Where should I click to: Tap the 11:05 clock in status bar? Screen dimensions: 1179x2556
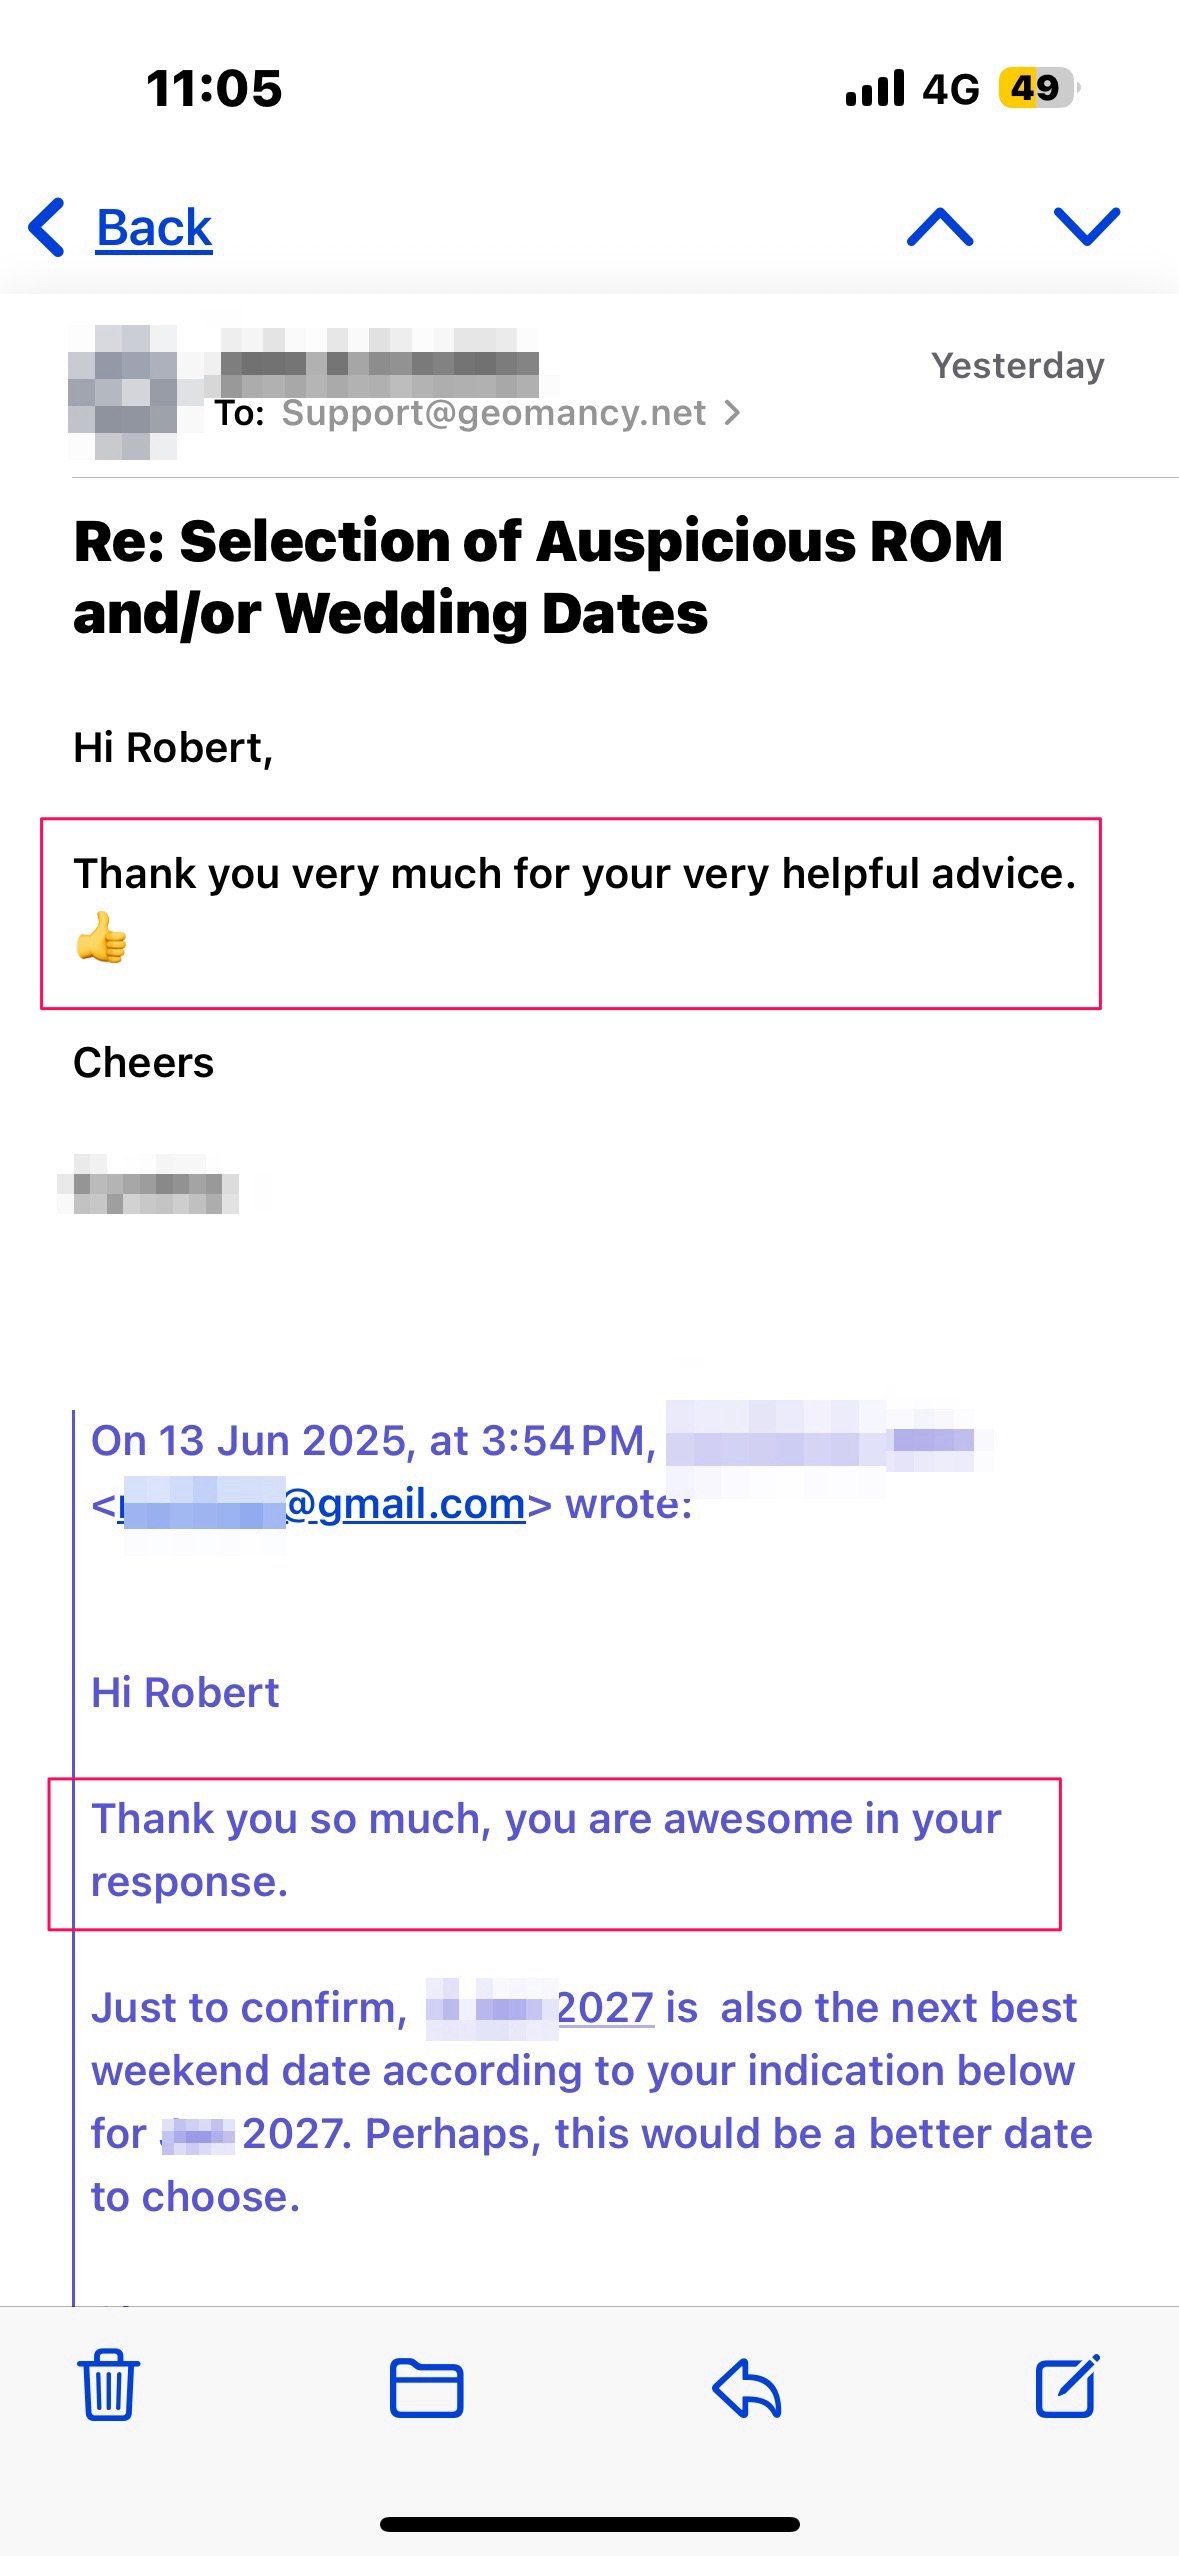pos(214,88)
